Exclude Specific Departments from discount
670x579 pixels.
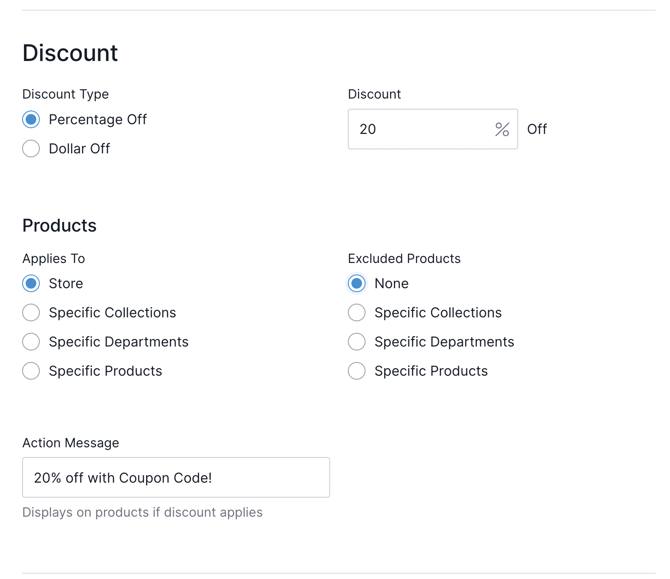pos(357,342)
